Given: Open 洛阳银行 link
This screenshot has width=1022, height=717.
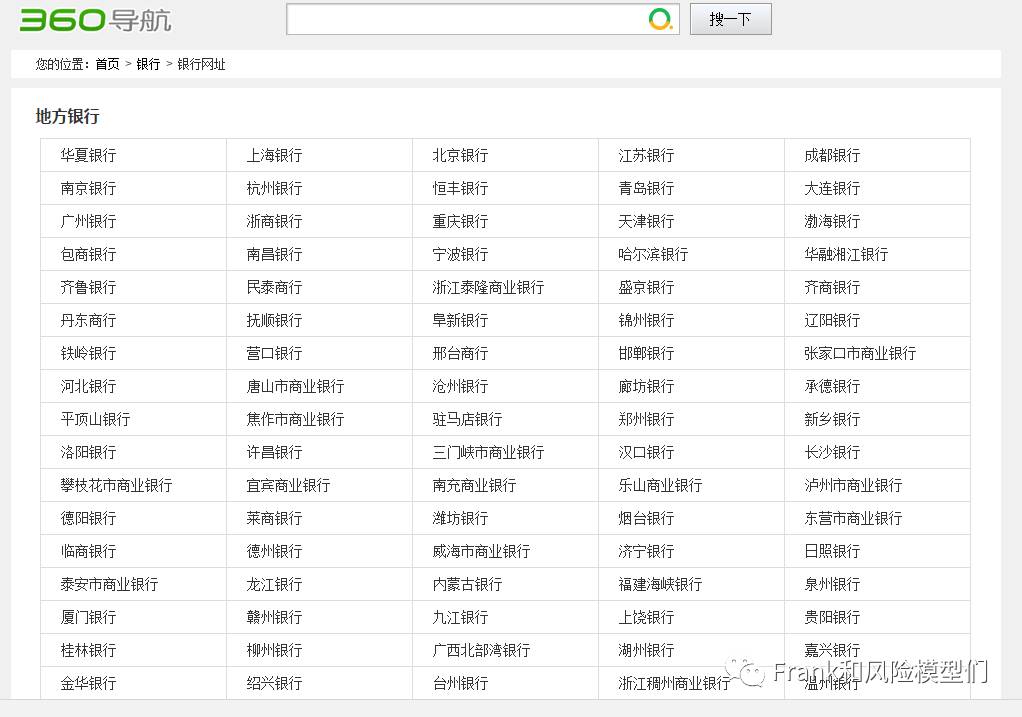Looking at the screenshot, I should pos(88,452).
